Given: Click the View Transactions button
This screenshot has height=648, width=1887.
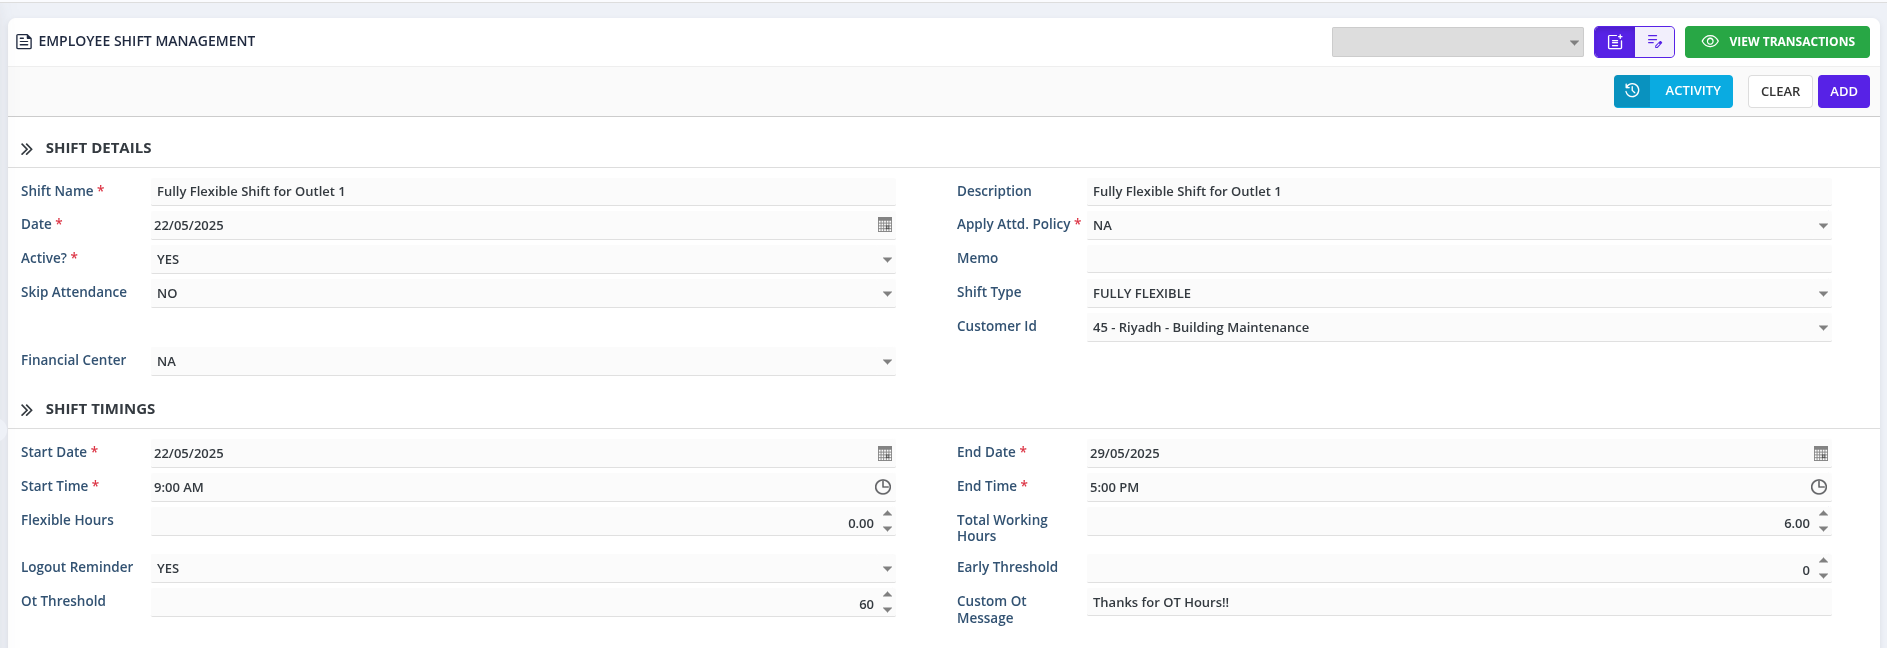Looking at the screenshot, I should (1777, 42).
